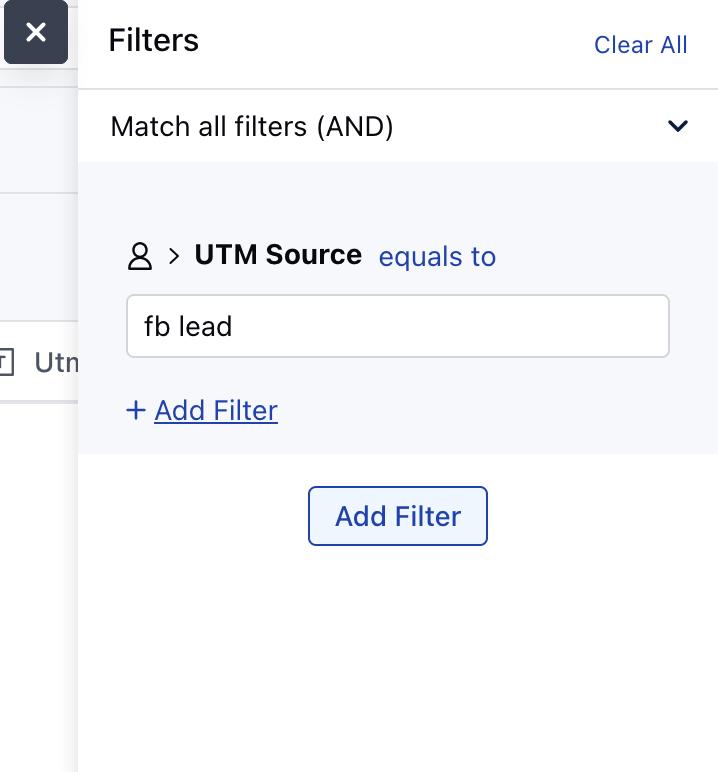Image resolution: width=718 pixels, height=772 pixels.
Task: Click the word 'AND' in the match condition selector
Action: (355, 127)
